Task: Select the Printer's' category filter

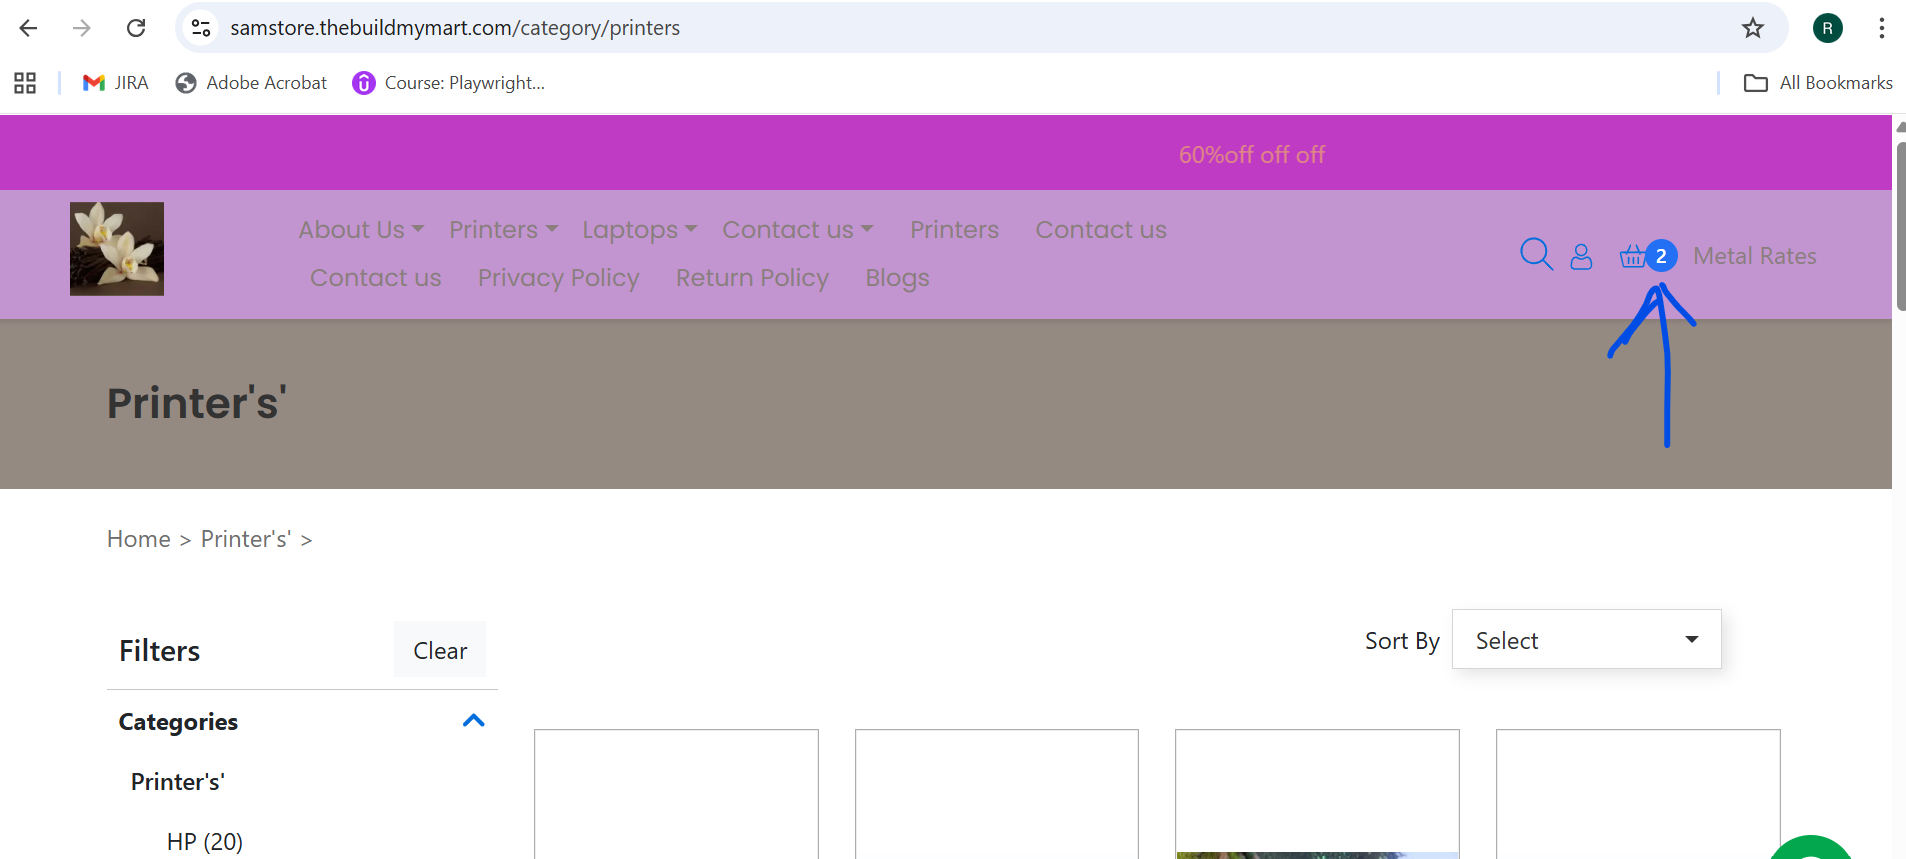Action: [x=178, y=782]
